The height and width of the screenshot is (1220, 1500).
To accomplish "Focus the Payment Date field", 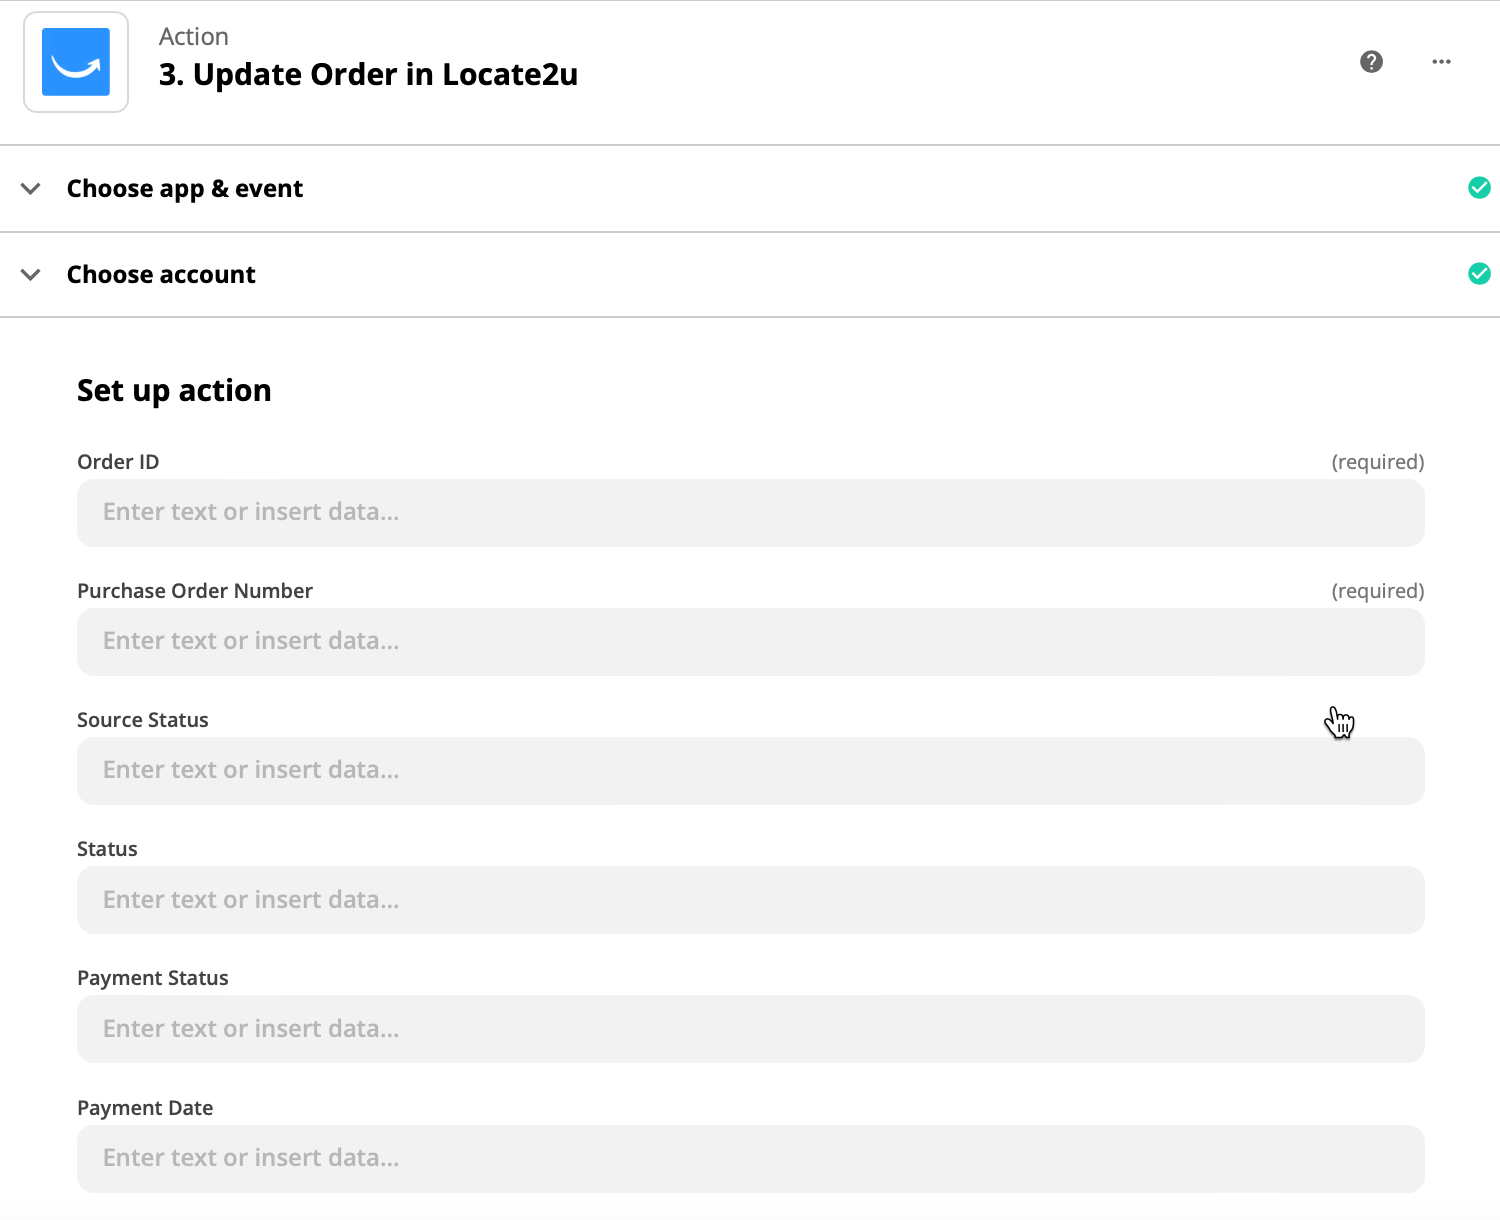I will 751,1159.
